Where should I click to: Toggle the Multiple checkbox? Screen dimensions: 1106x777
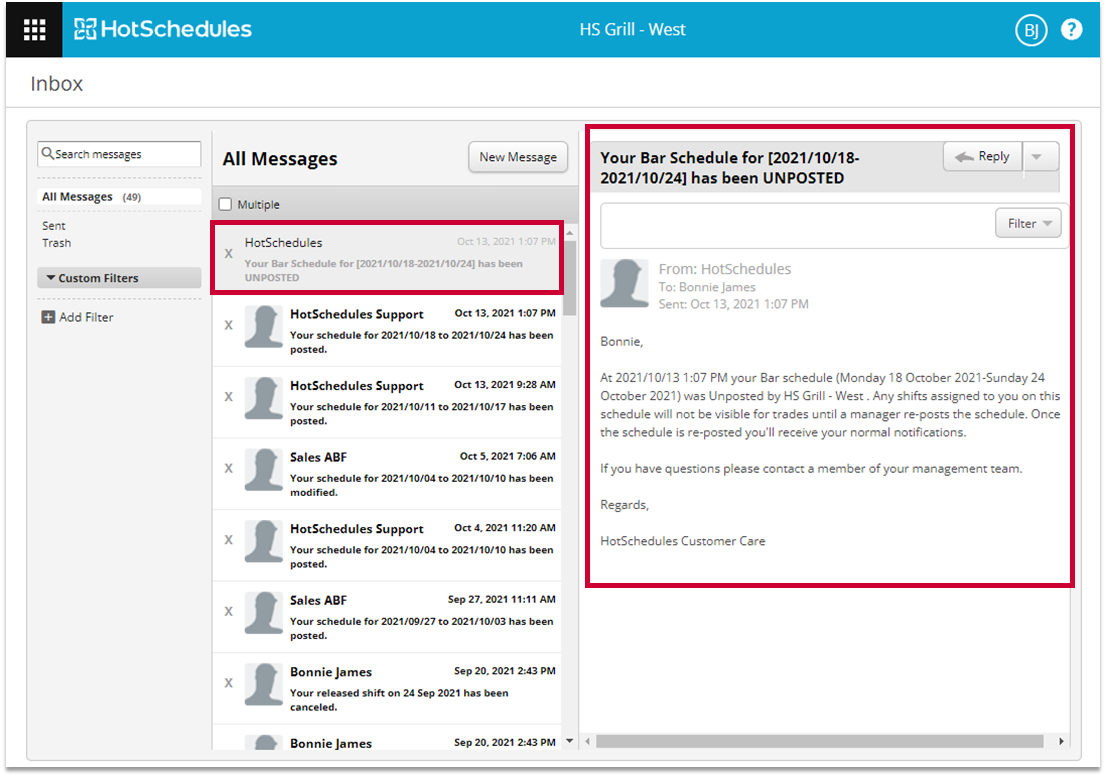226,205
